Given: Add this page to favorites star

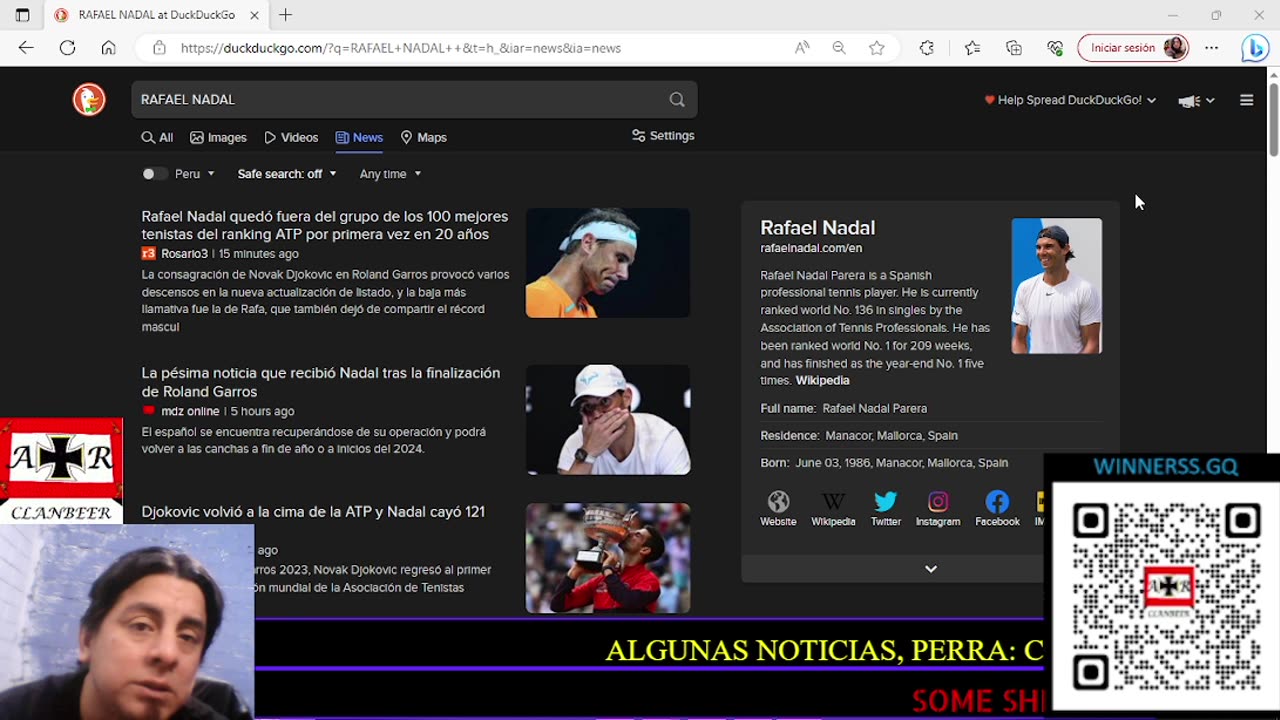Looking at the screenshot, I should tap(877, 48).
